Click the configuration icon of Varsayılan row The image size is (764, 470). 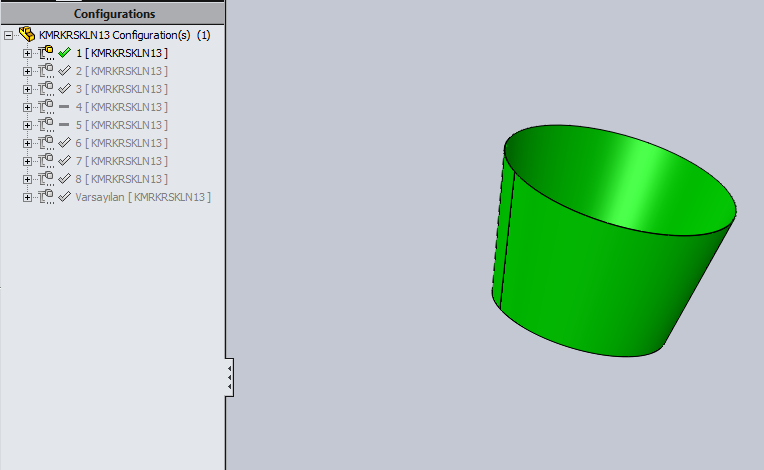coord(46,197)
